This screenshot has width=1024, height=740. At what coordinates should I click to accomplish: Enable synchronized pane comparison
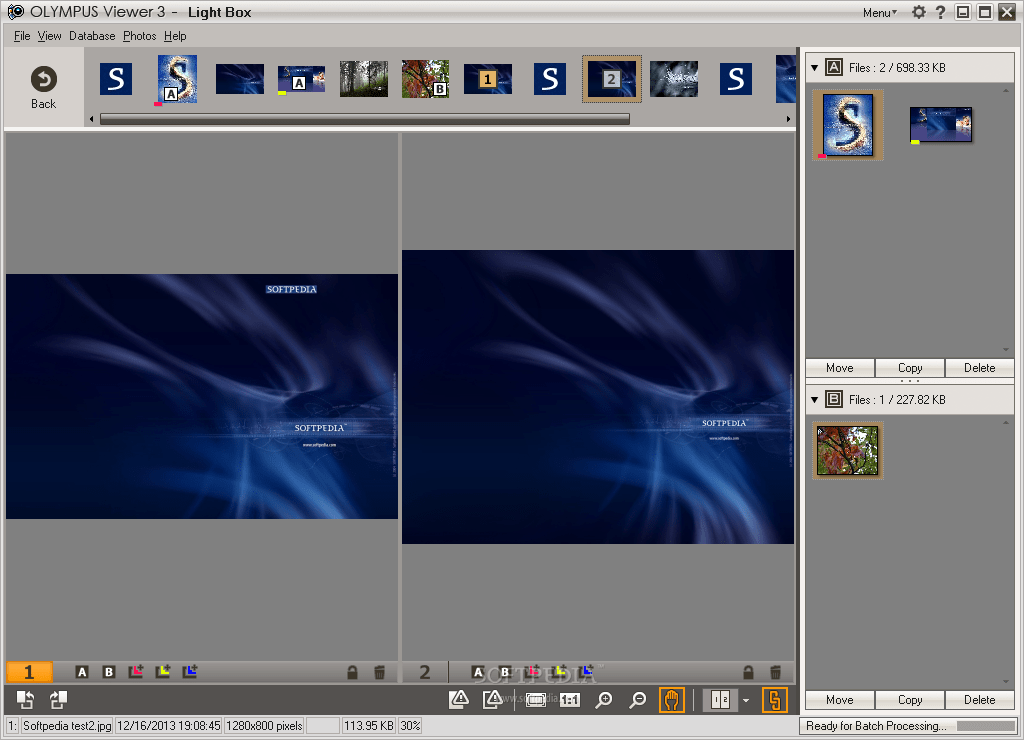pyautogui.click(x=775, y=700)
